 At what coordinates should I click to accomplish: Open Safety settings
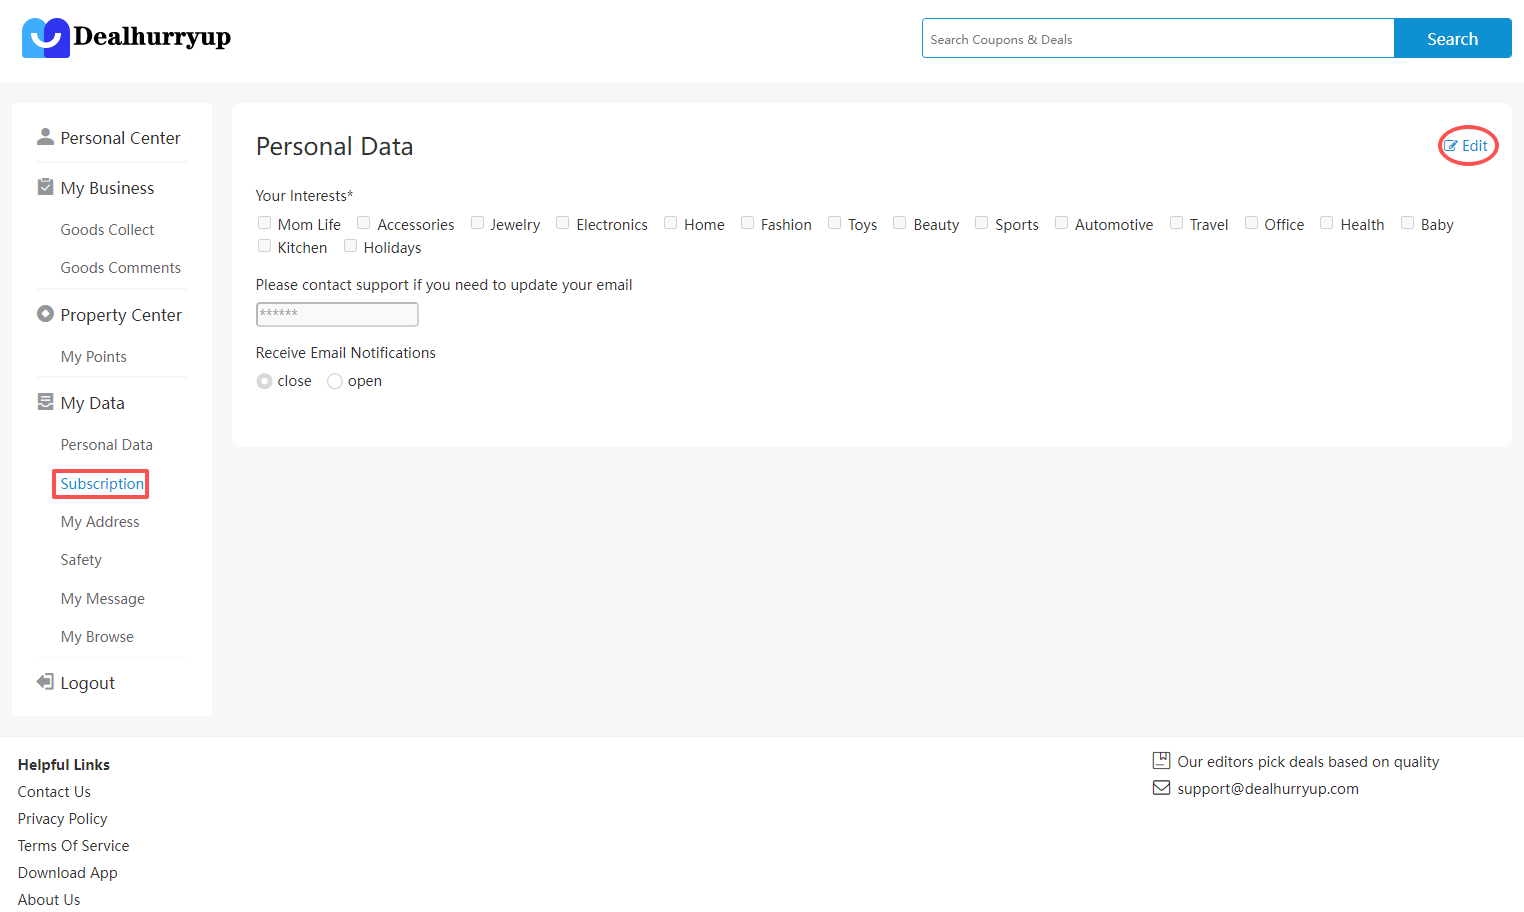pos(81,560)
